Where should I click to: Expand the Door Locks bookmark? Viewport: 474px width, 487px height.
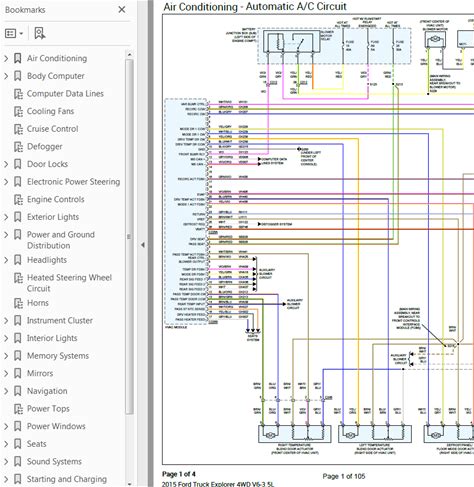pos(6,164)
